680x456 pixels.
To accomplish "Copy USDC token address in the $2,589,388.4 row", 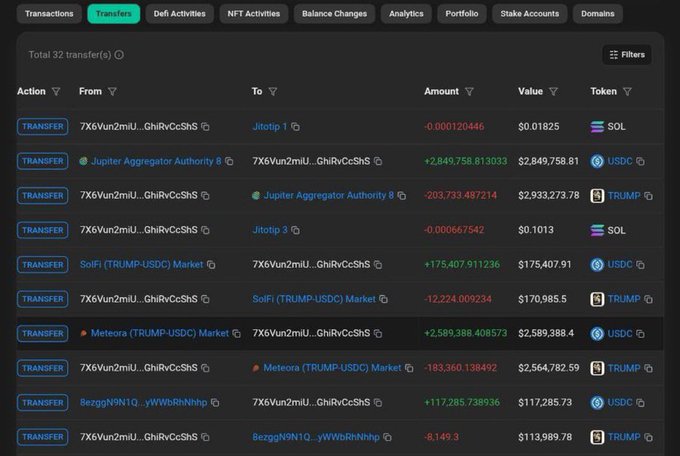I will point(640,333).
